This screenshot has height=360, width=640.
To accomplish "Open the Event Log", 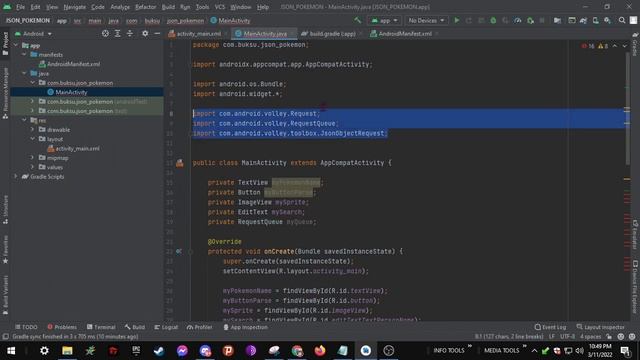I will click(550, 327).
